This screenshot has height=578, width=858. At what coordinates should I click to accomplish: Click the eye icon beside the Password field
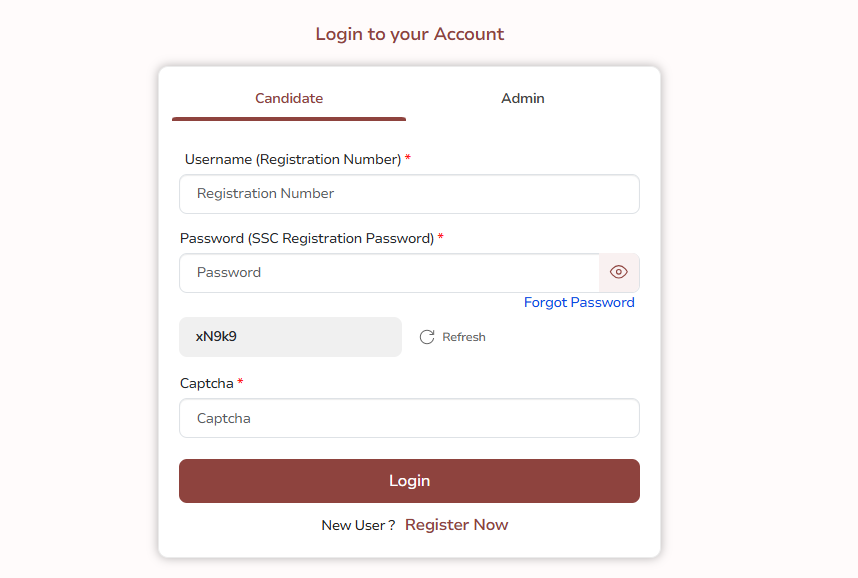[x=618, y=272]
